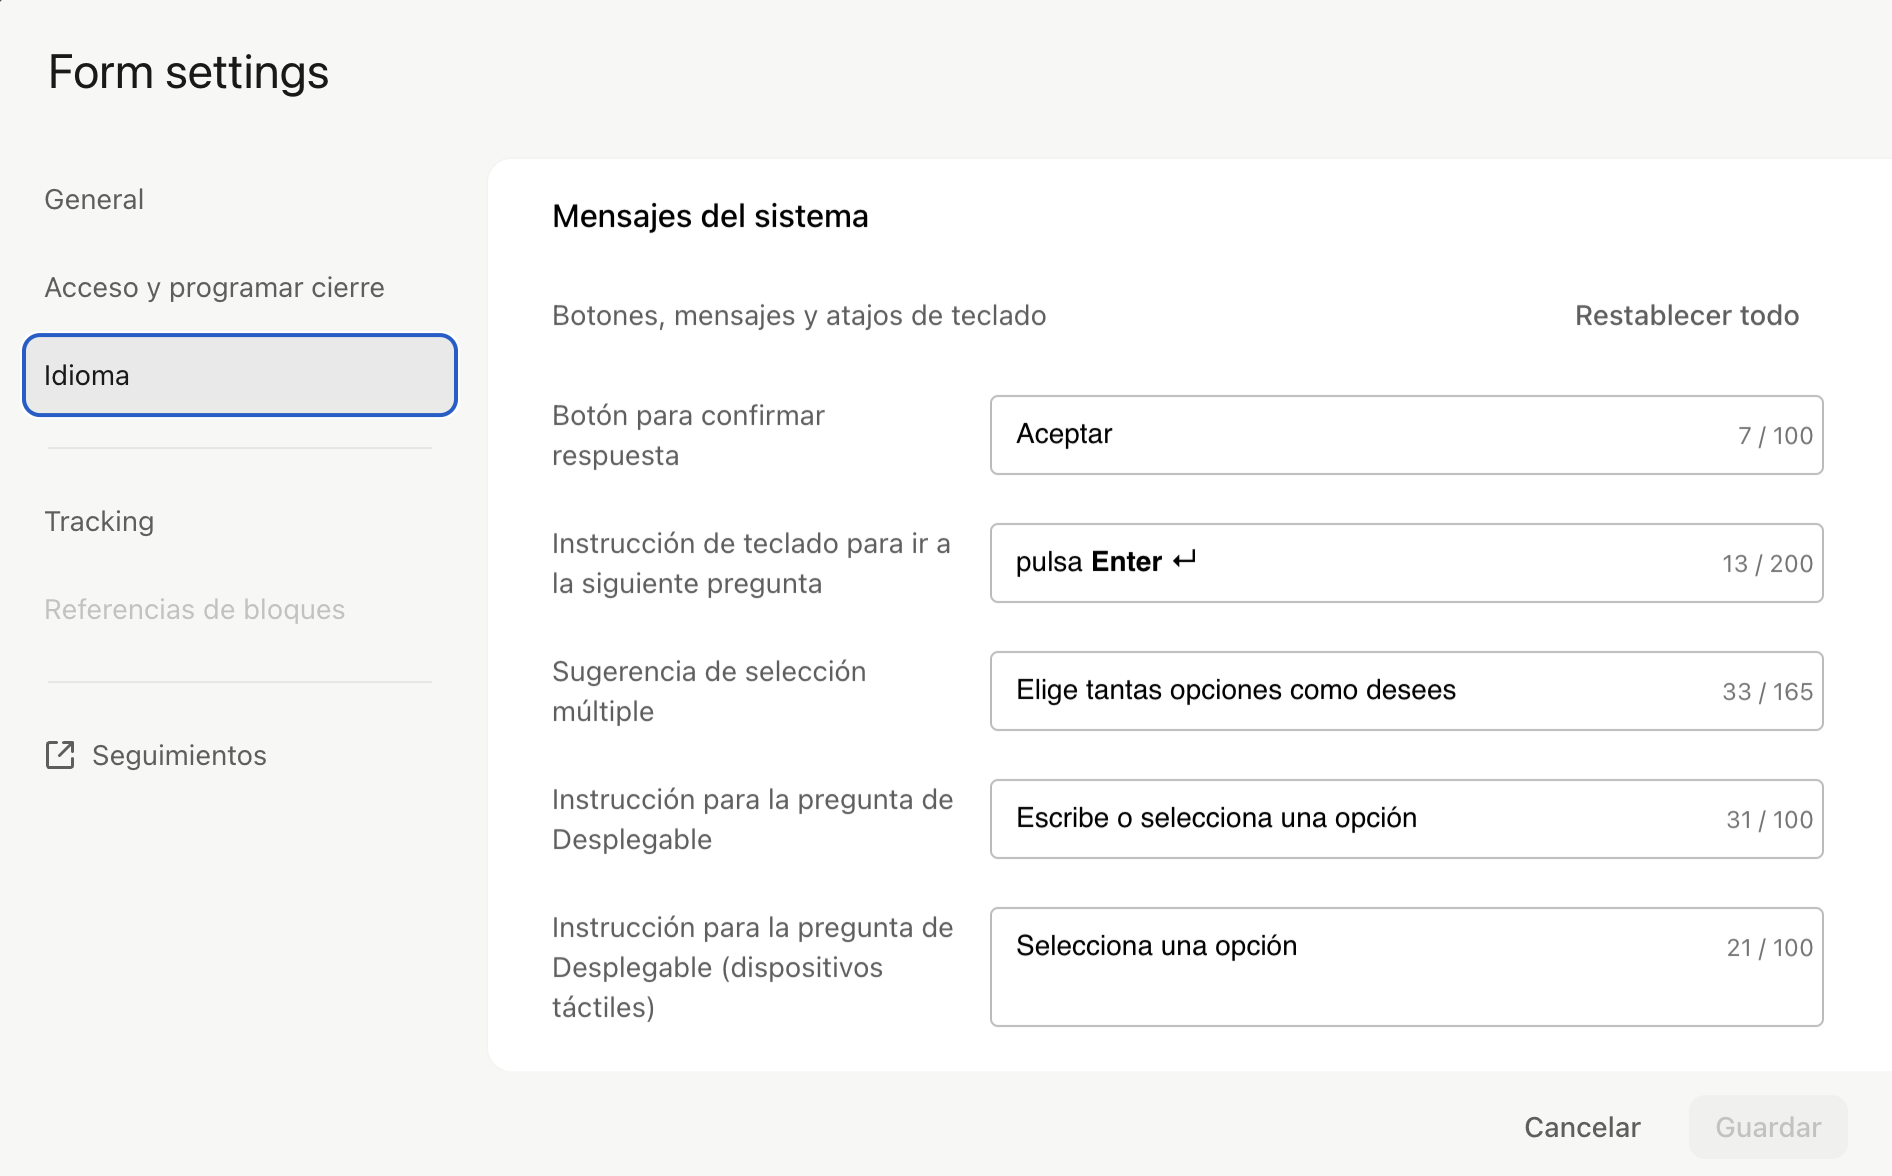Click the 33 / 165 character counter
This screenshot has height=1176, width=1892.
click(1767, 692)
